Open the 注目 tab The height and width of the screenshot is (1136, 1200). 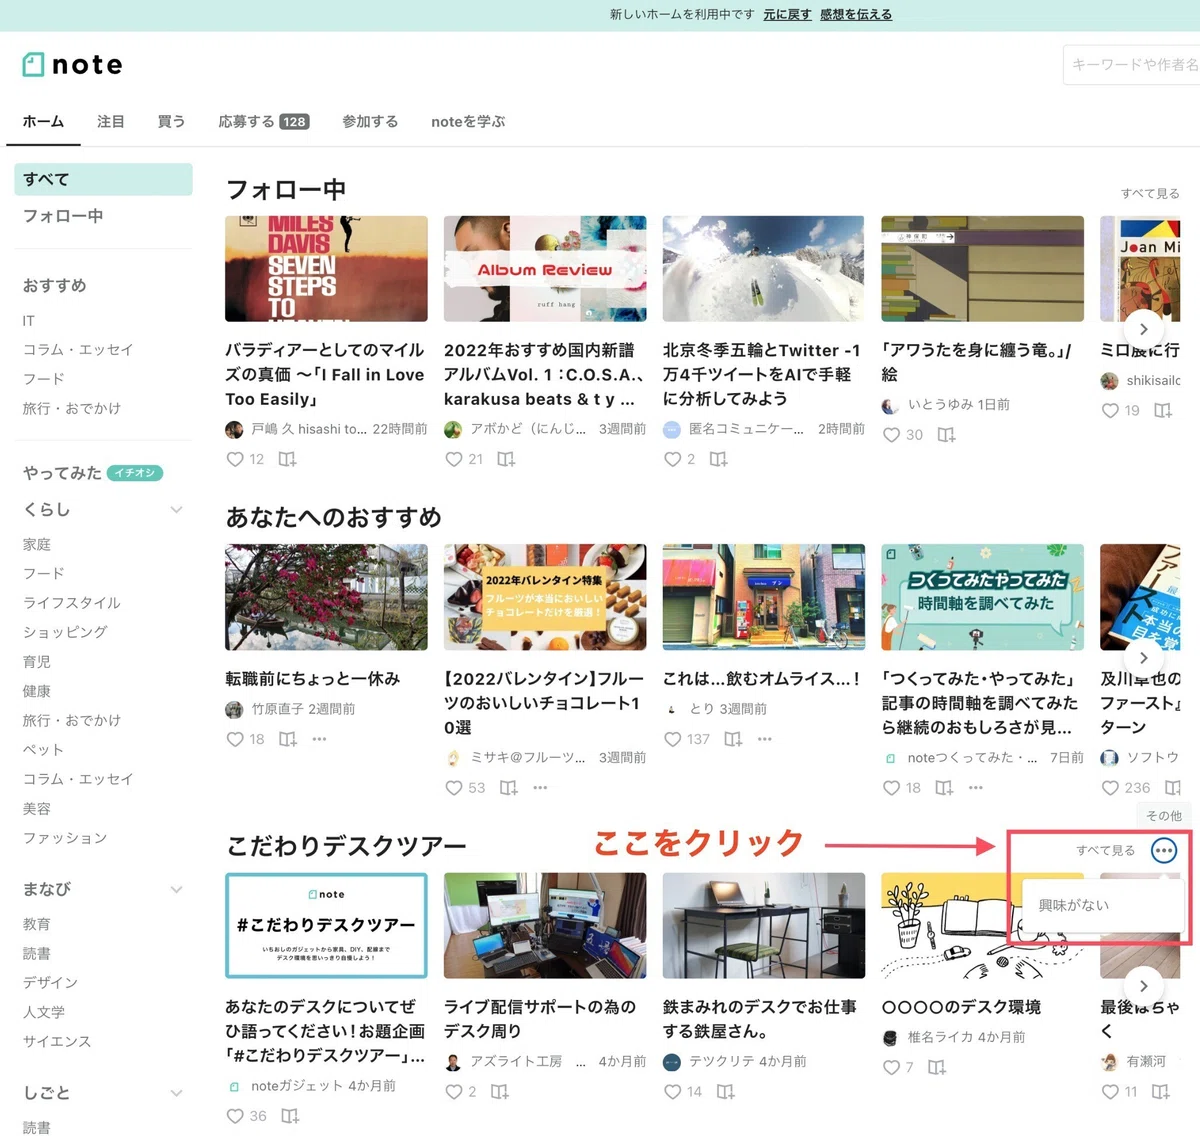(x=111, y=122)
